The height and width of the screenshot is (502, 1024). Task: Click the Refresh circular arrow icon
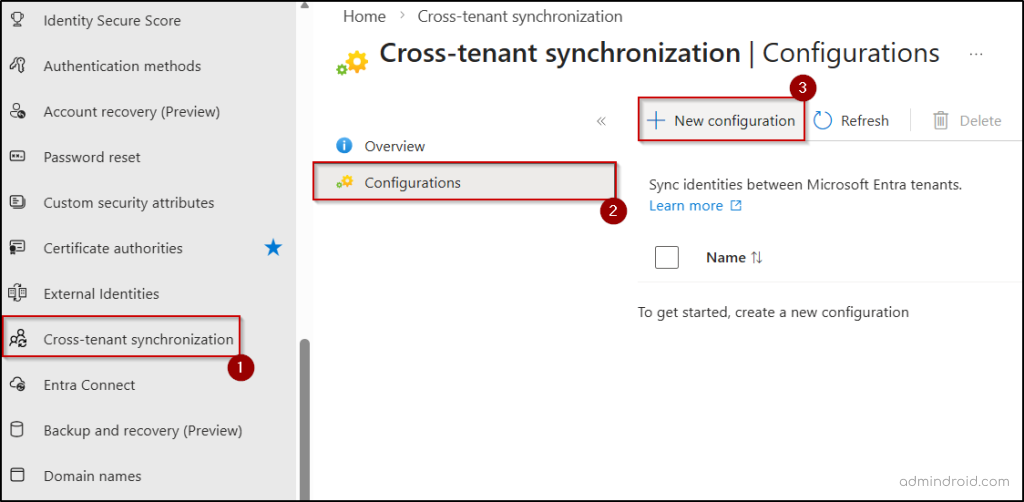tap(822, 121)
